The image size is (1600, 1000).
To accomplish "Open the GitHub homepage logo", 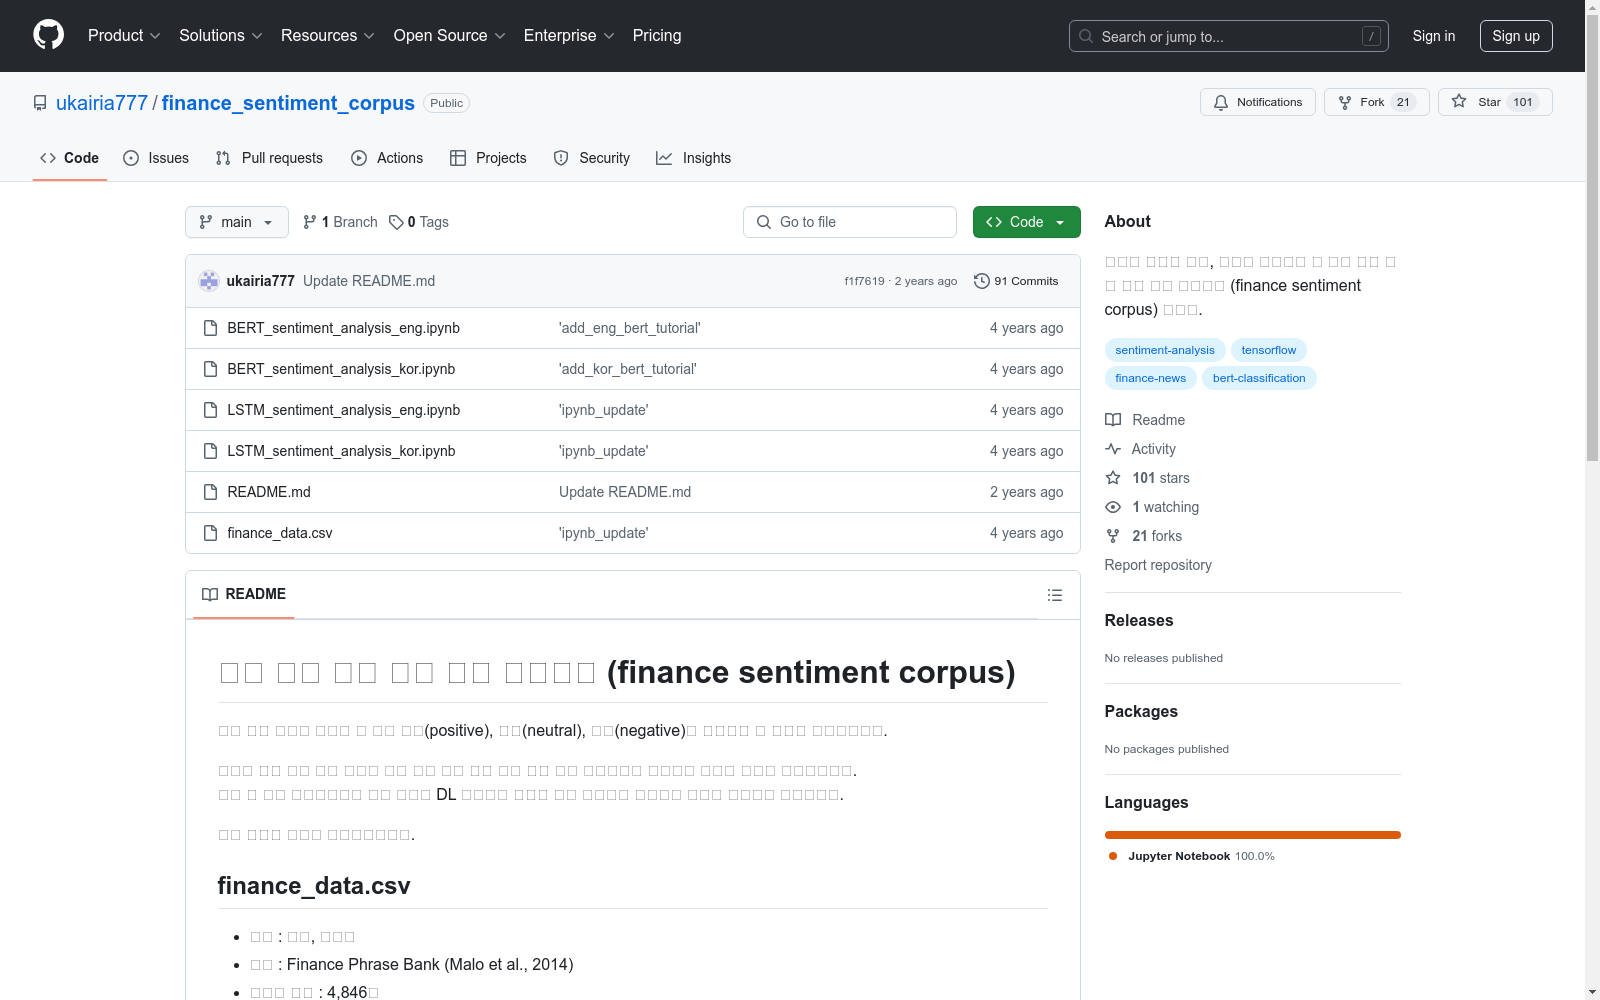I will [x=48, y=35].
